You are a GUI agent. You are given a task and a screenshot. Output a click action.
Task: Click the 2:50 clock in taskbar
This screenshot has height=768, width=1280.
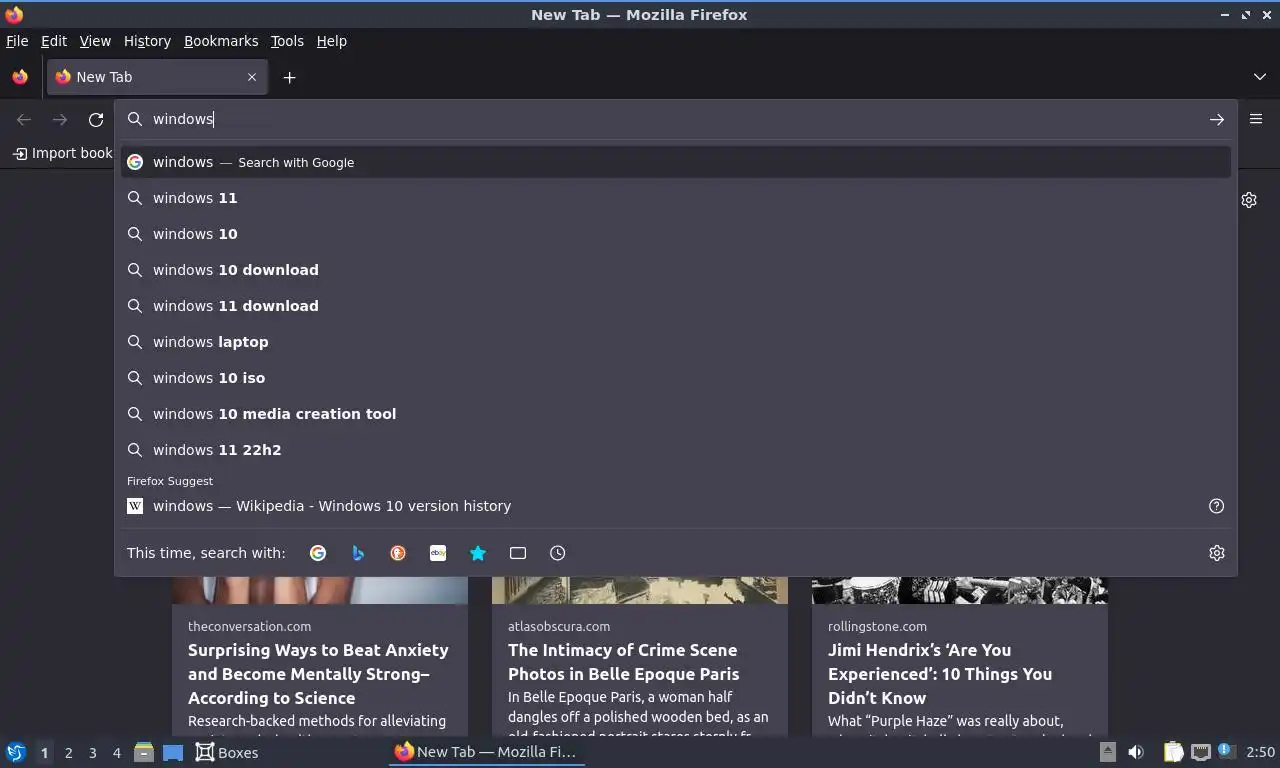1261,752
